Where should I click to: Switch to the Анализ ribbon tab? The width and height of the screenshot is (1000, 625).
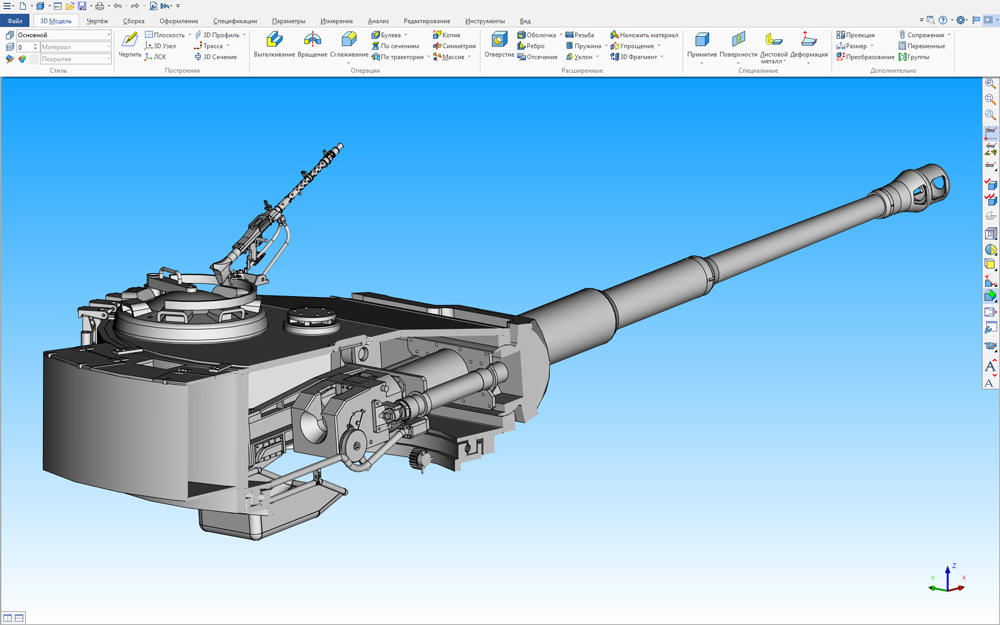point(378,21)
